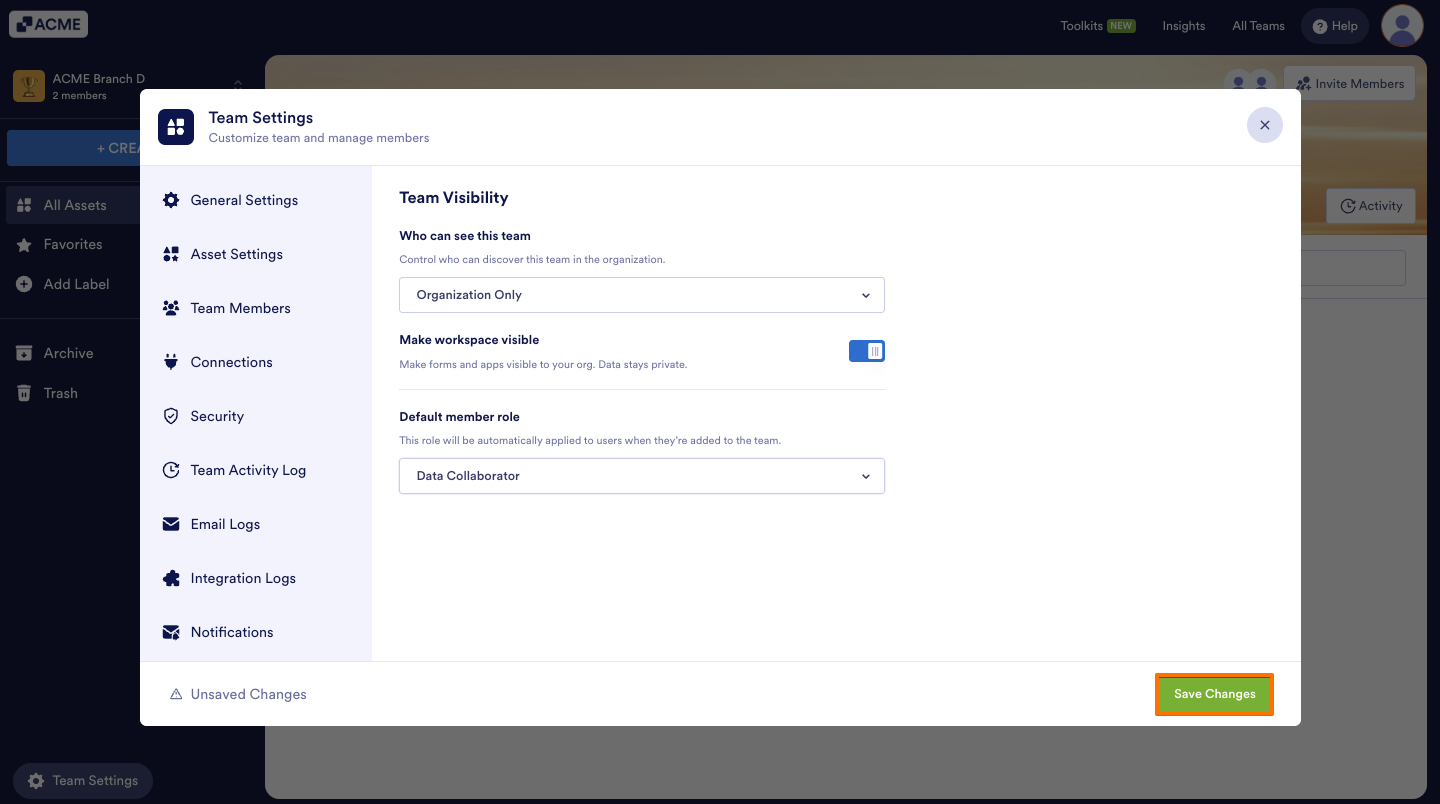Screen dimensions: 1440x804
Task: Open Toolkits in the top navigation
Action: coord(1098,26)
